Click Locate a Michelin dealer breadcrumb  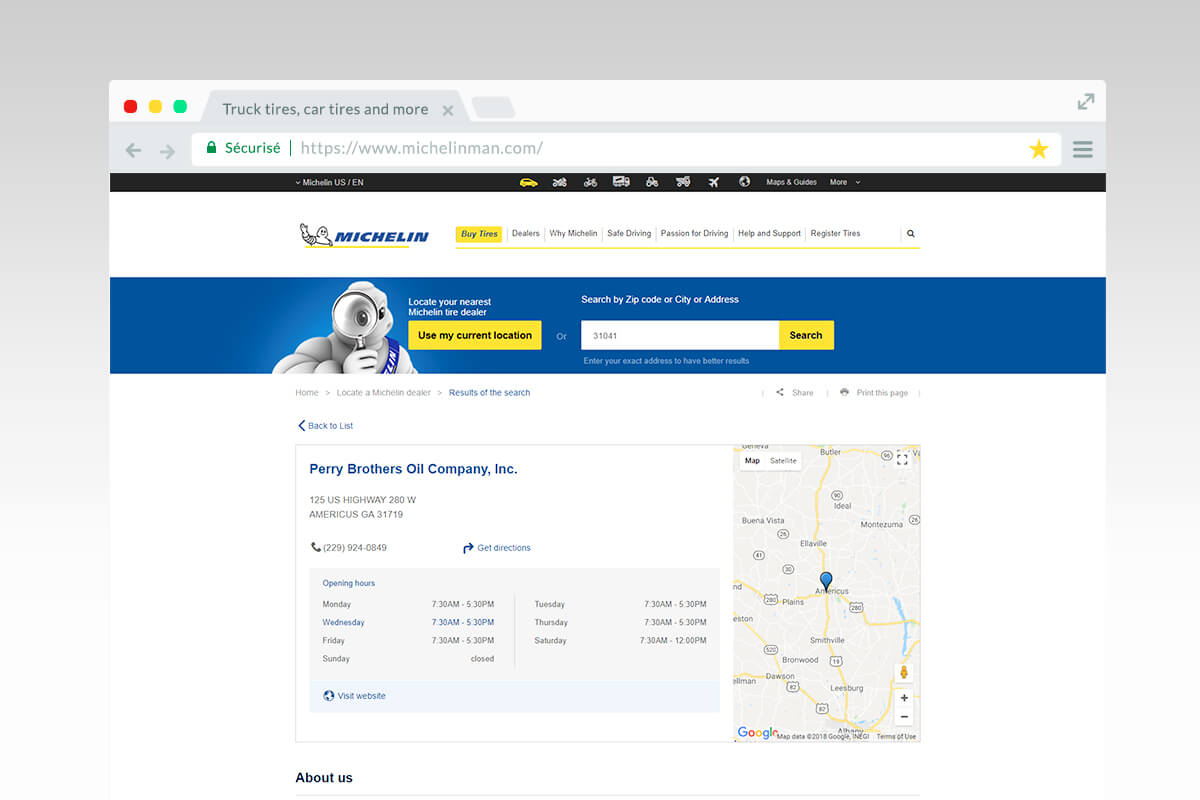tap(384, 393)
